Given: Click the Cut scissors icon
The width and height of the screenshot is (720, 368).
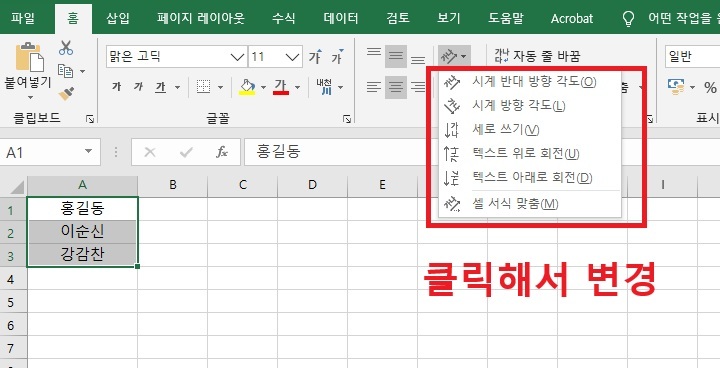Looking at the screenshot, I should (x=66, y=48).
